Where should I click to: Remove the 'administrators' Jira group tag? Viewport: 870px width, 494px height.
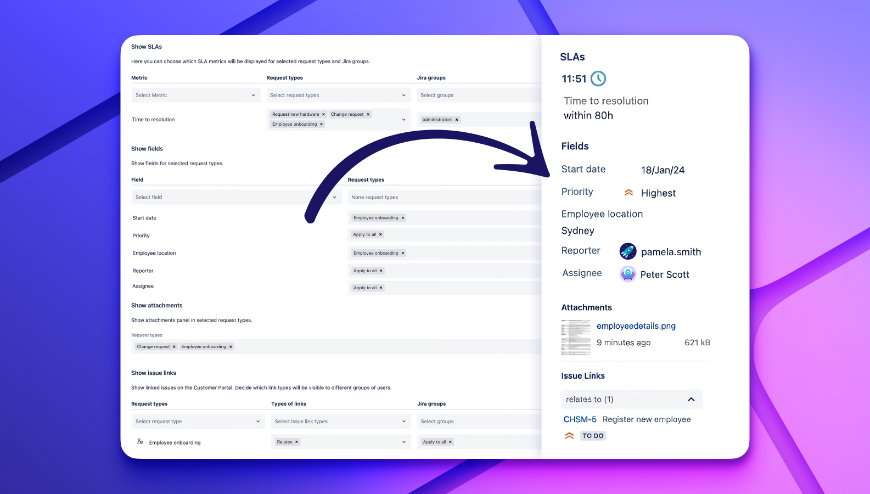pyautogui.click(x=457, y=119)
